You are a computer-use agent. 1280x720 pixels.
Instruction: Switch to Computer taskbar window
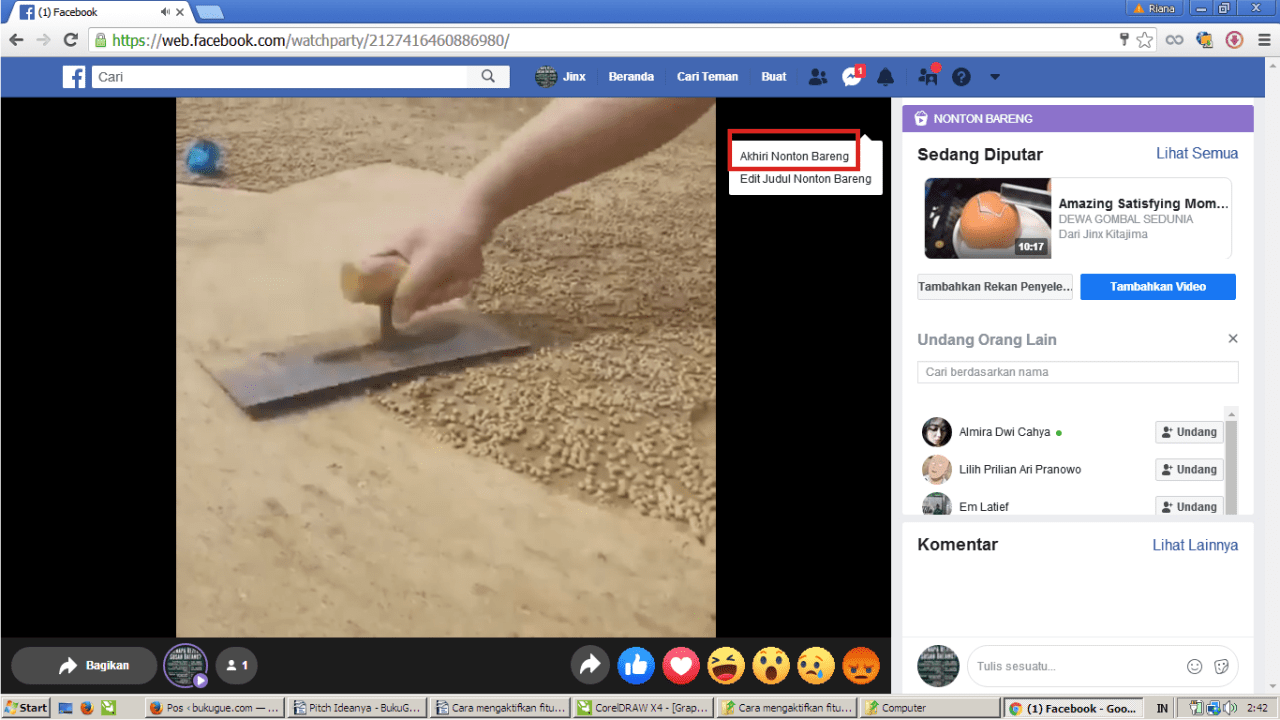coord(928,708)
